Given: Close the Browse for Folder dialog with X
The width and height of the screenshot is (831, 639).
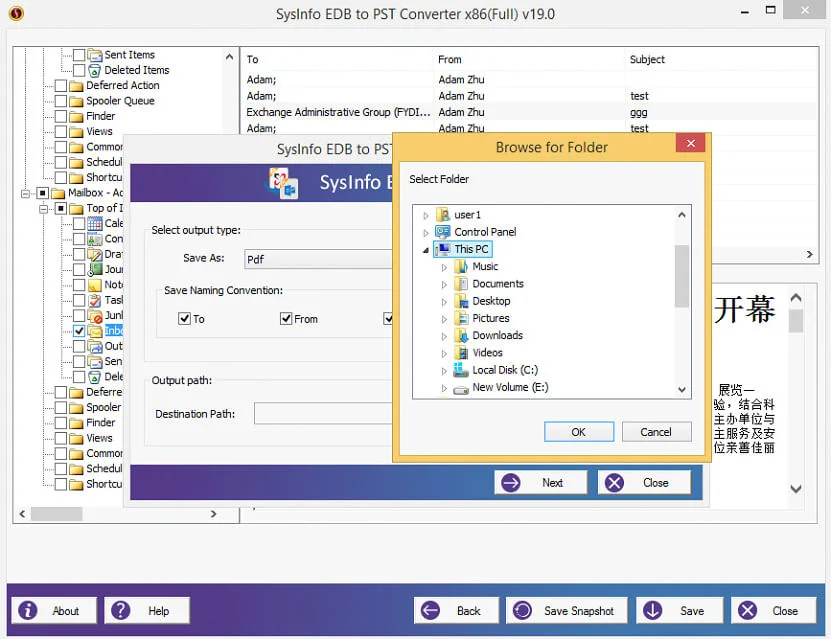Looking at the screenshot, I should coord(691,144).
